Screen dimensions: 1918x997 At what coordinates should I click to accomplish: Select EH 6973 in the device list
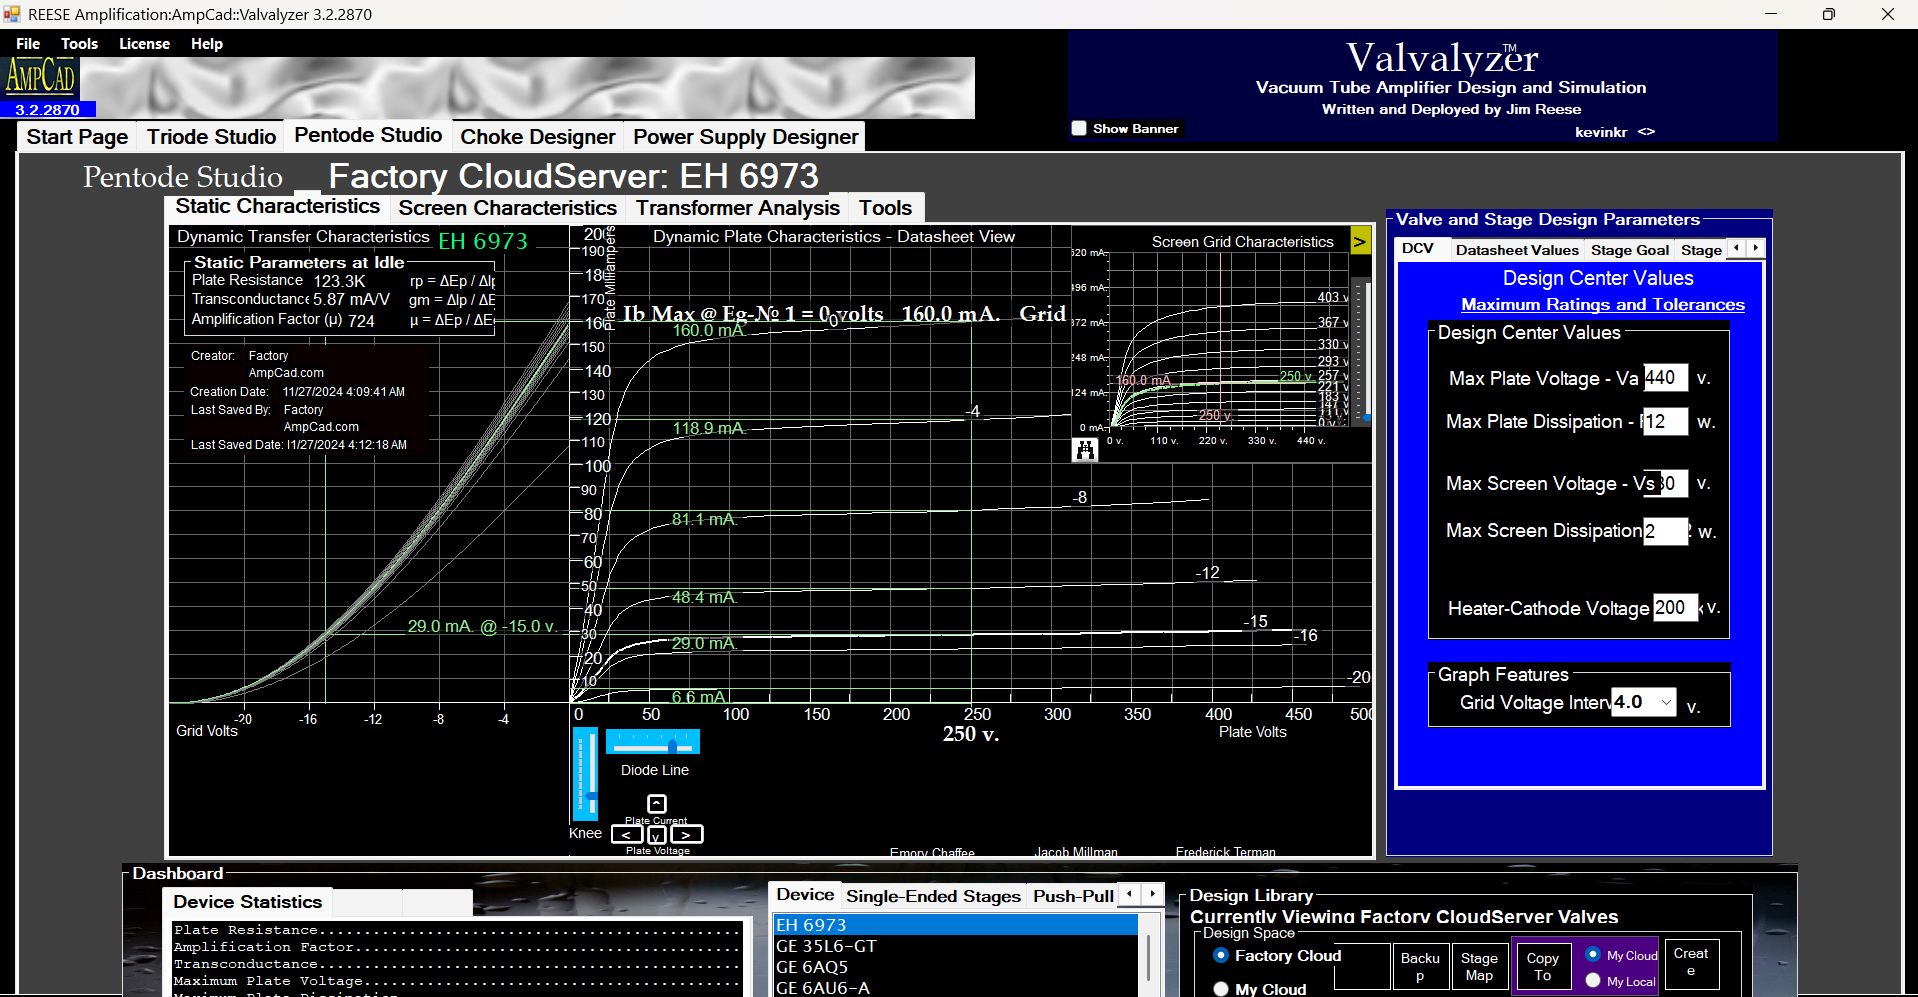pos(955,925)
